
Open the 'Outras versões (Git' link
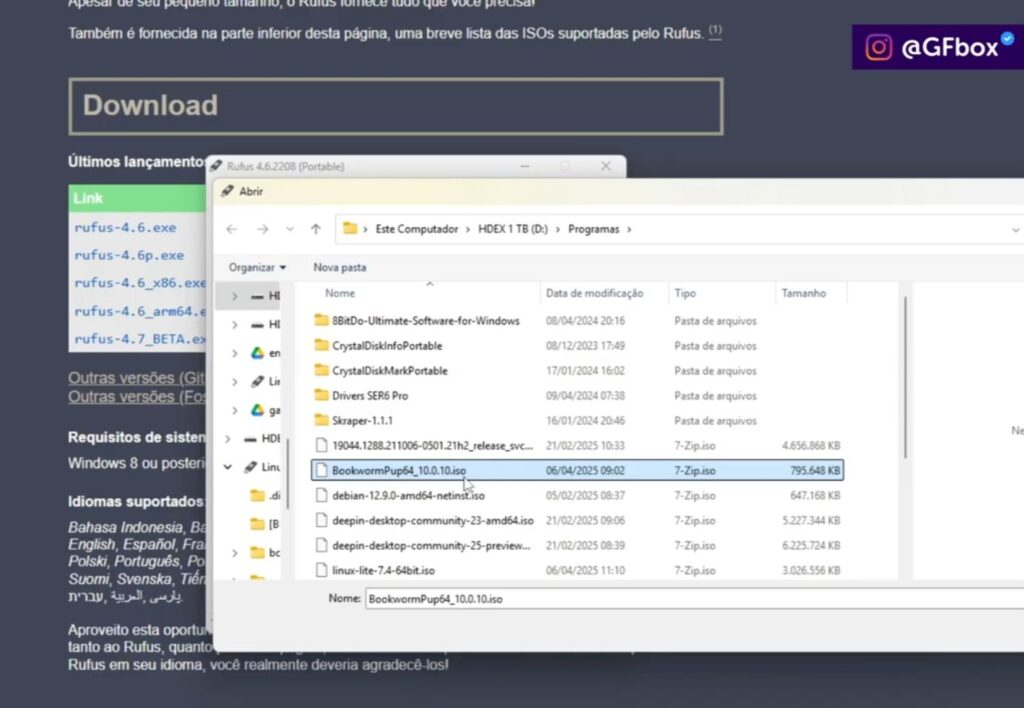[x=136, y=378]
